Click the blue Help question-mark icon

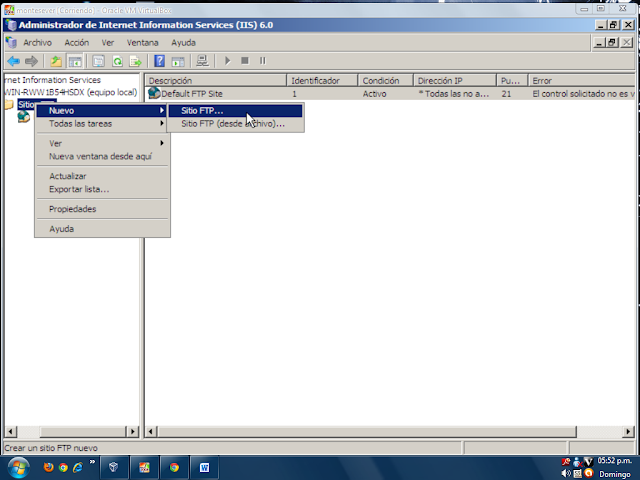(159, 61)
